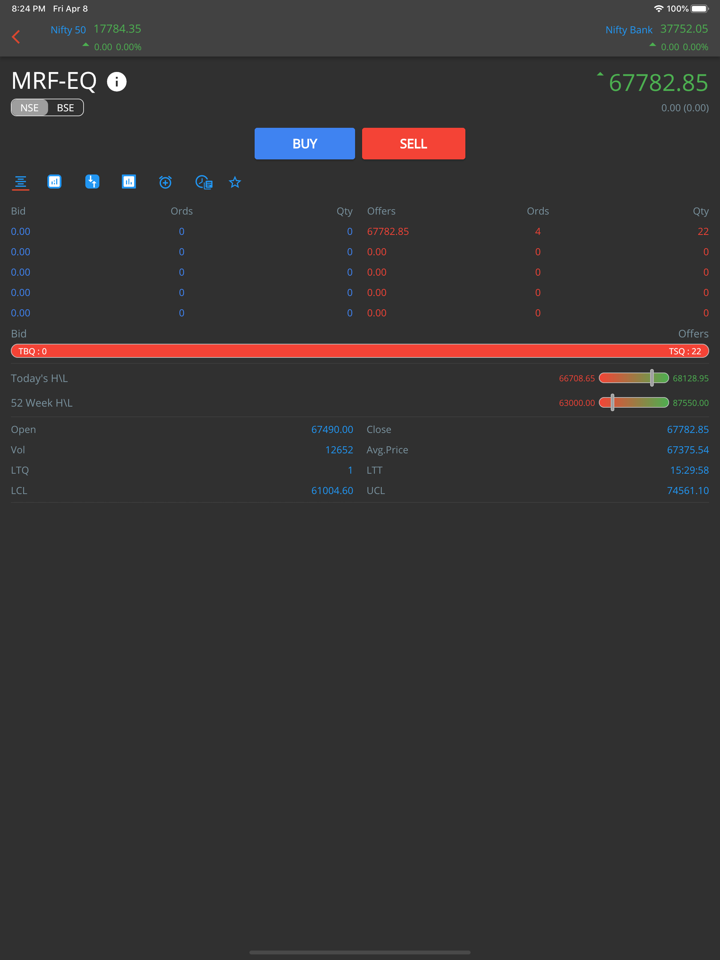The image size is (720, 960).
Task: Click the MRF-EQ symbol title
Action: point(54,81)
